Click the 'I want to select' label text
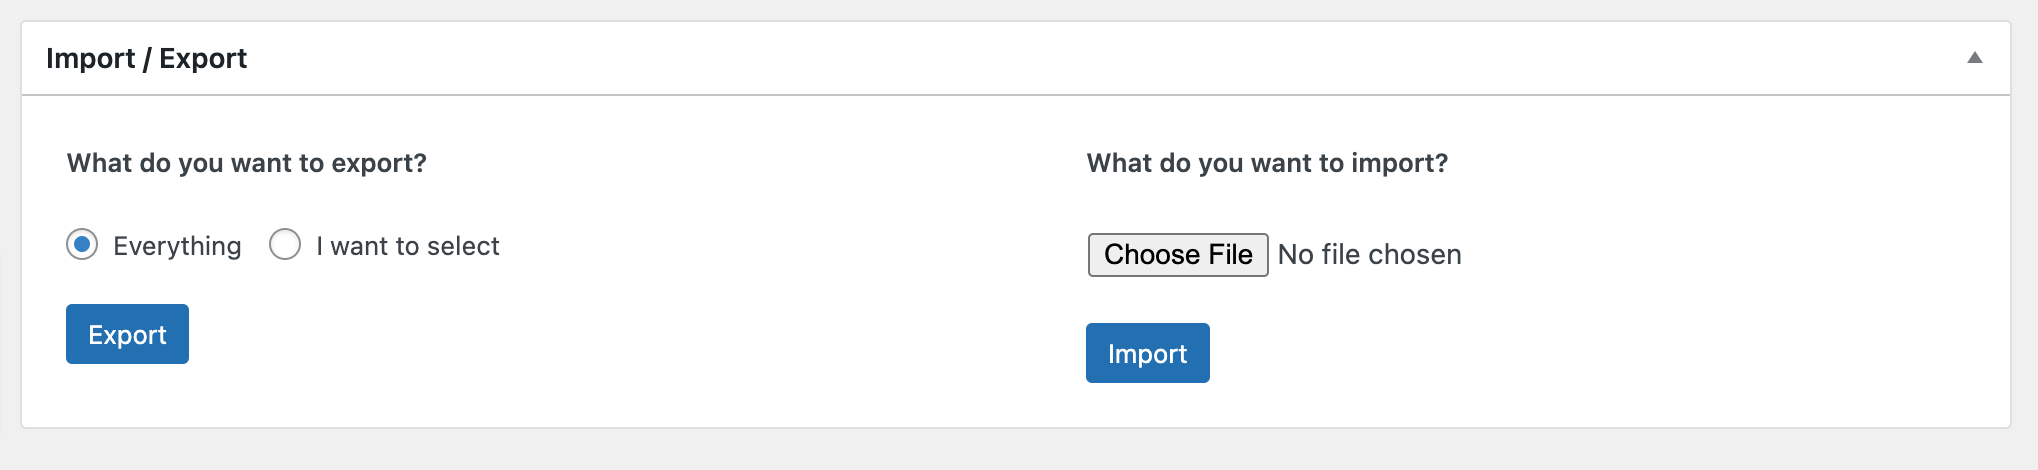 [x=407, y=246]
